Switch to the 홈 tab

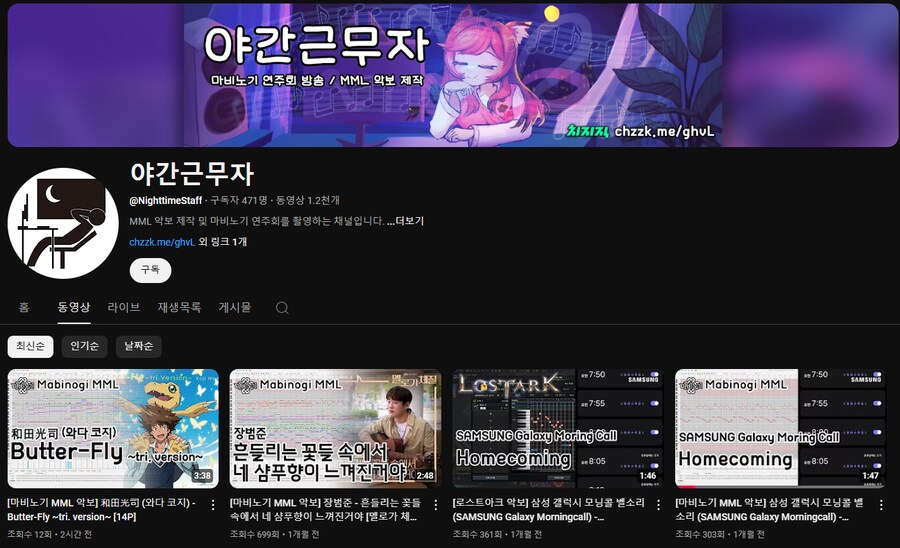coord(24,307)
